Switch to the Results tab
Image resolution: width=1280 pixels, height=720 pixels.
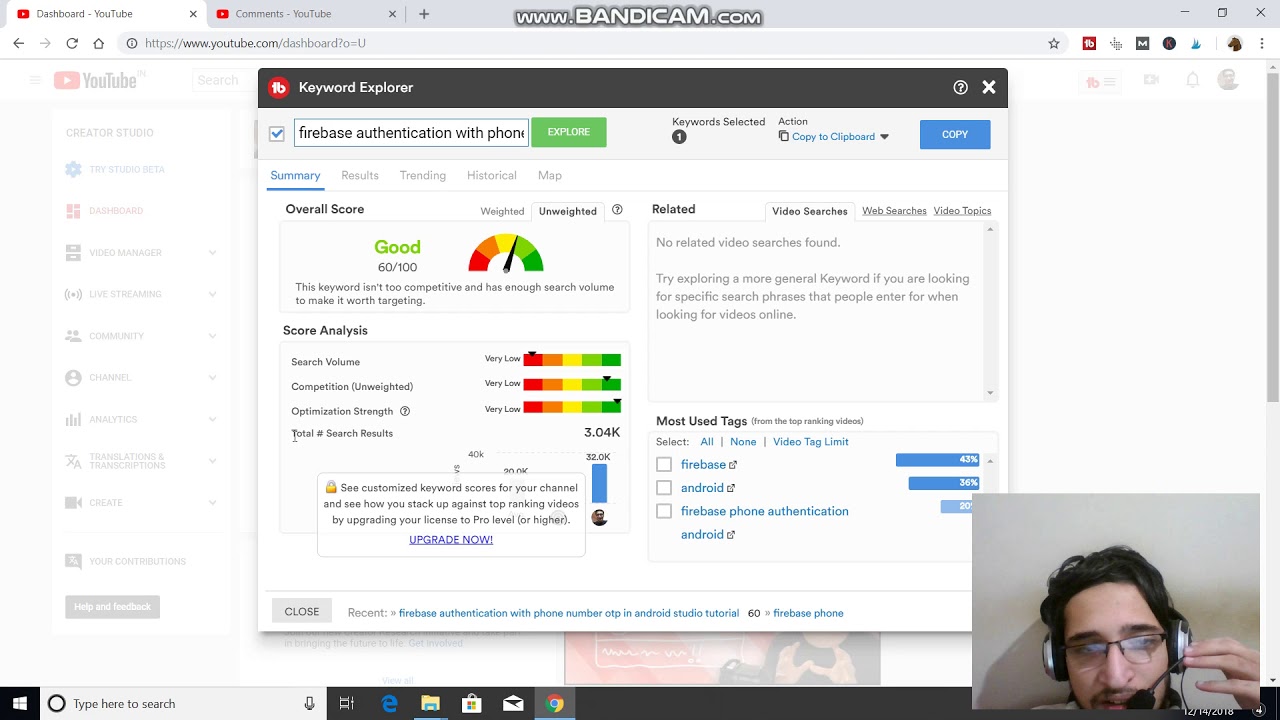tap(360, 175)
